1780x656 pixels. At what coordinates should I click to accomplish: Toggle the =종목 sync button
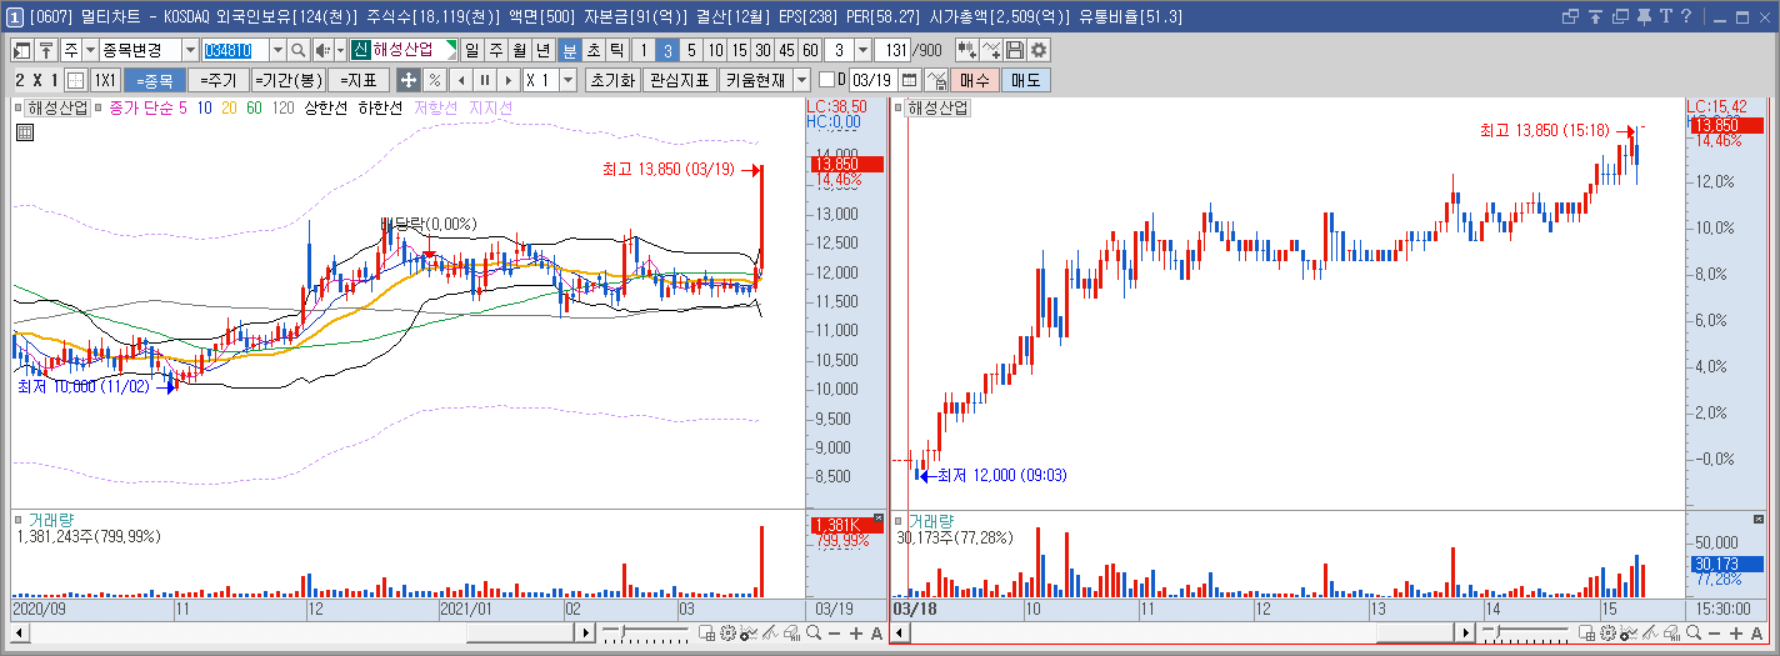155,80
